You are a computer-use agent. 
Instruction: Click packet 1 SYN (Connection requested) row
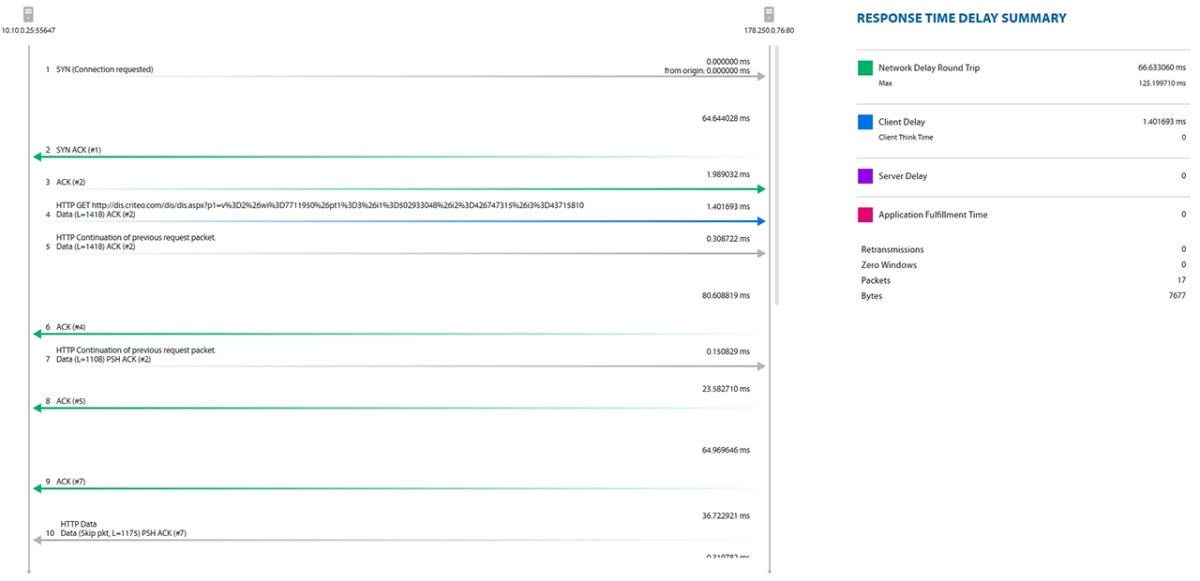[399, 70]
